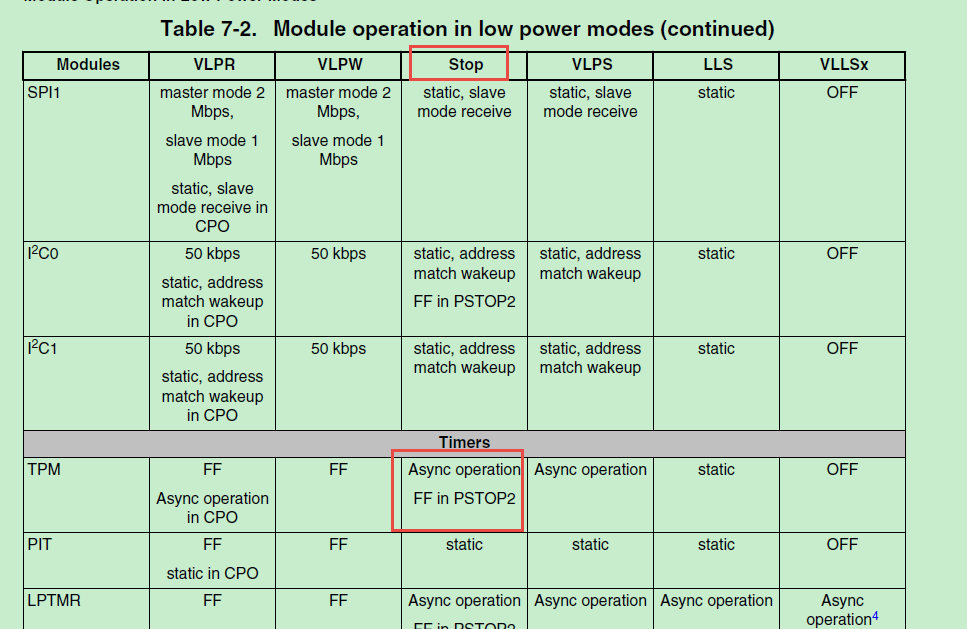Click 'OFF' in TPM VLLSx cell
This screenshot has width=967, height=629.
(x=842, y=469)
